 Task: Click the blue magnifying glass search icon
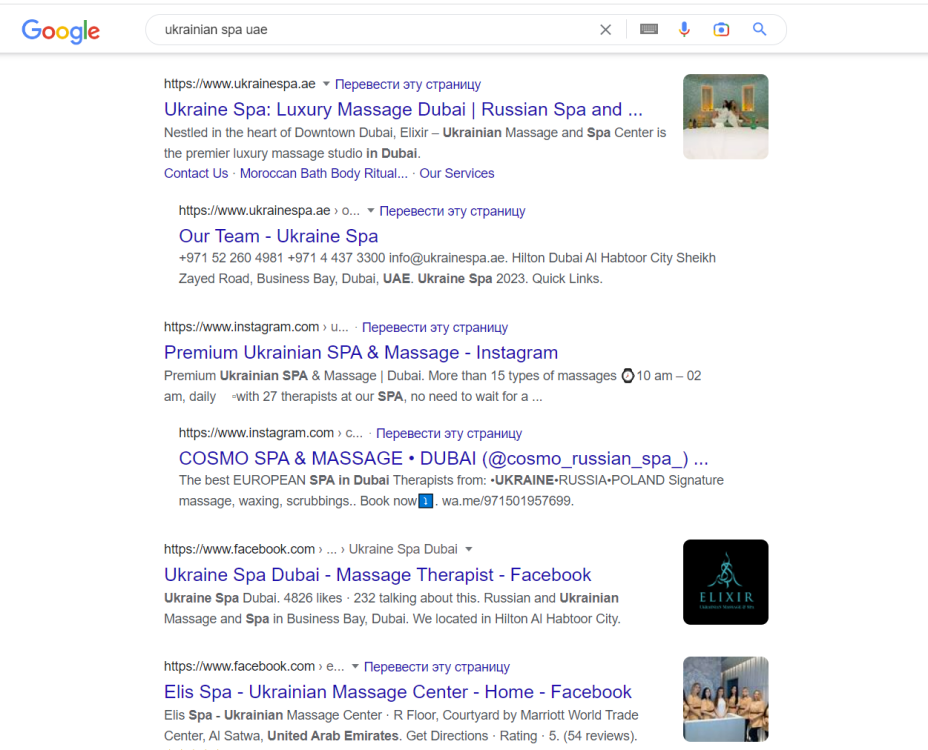[x=759, y=29]
